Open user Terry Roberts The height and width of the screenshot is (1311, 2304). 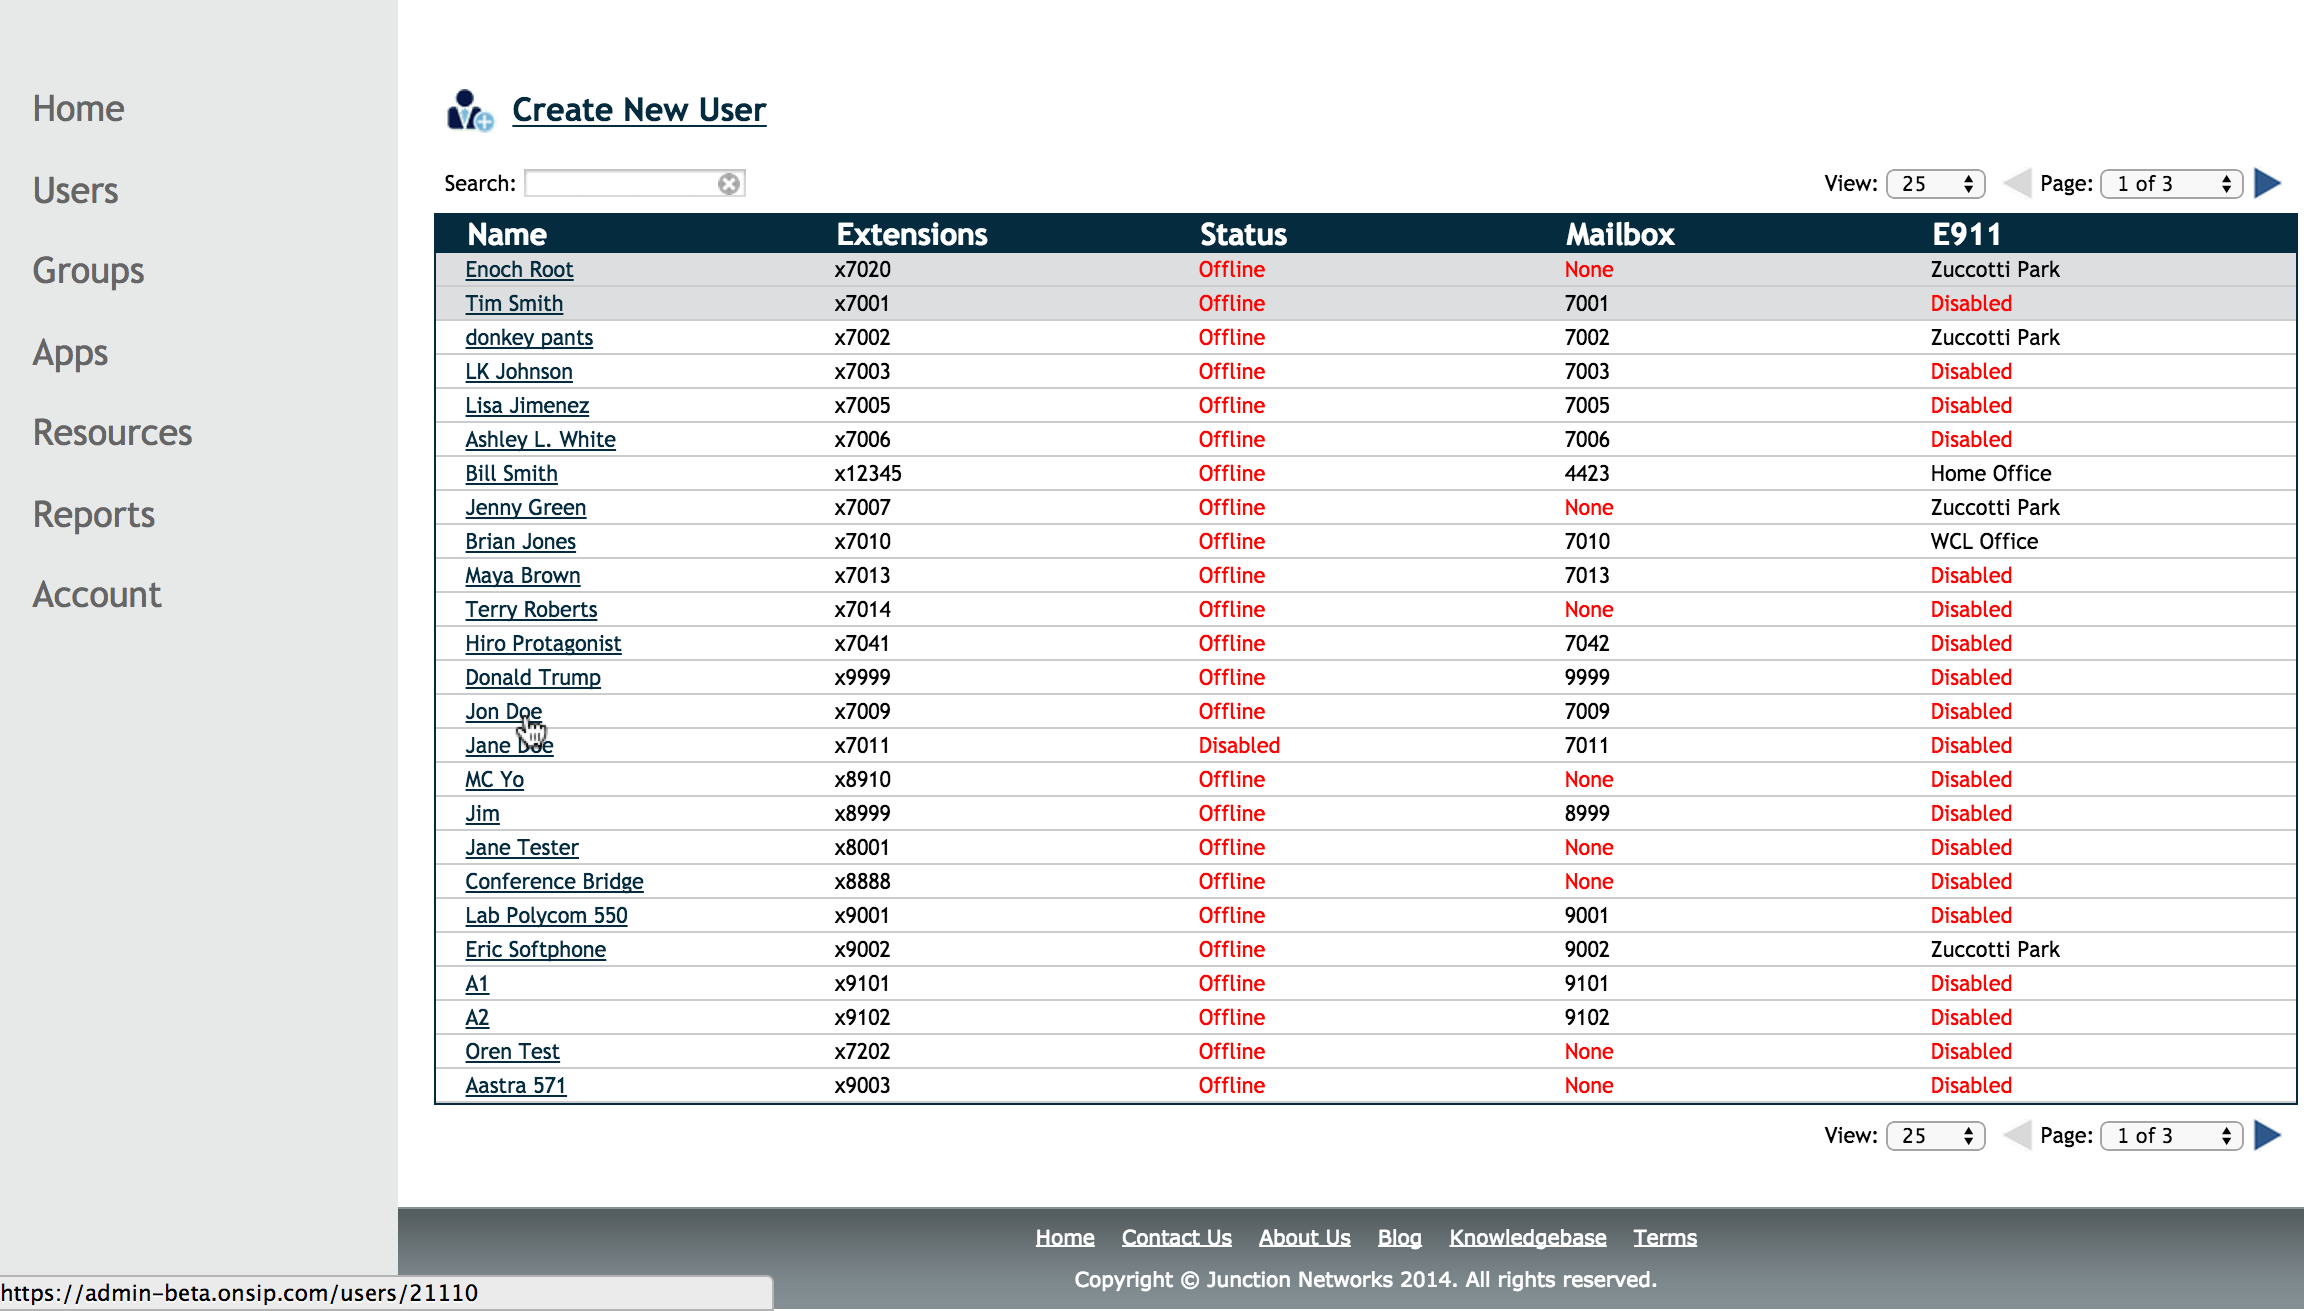[x=531, y=610]
